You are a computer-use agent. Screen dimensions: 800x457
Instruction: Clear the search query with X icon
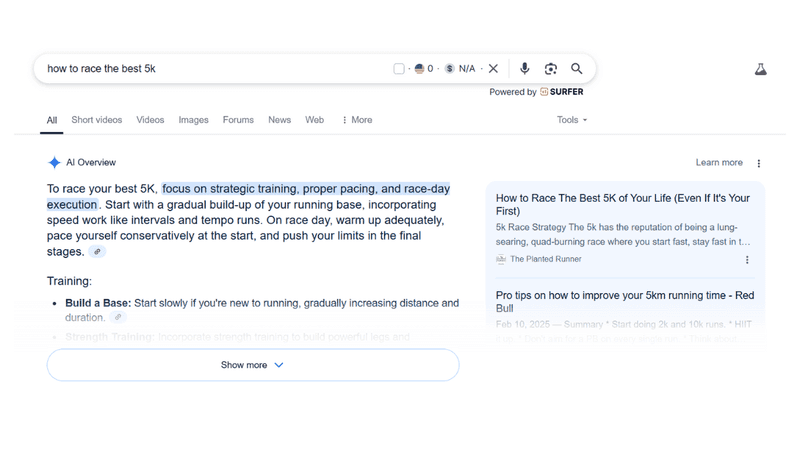(x=493, y=68)
